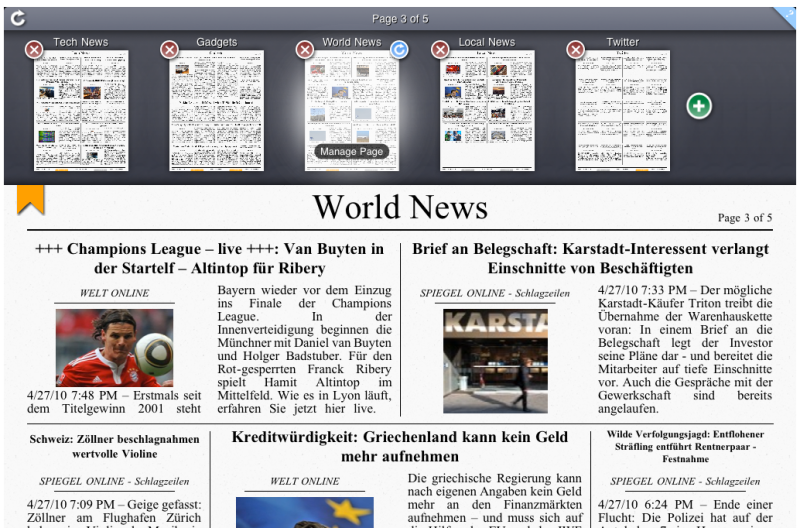This screenshot has height=528, width=800.
Task: Remove the Local News page
Action: (440, 50)
